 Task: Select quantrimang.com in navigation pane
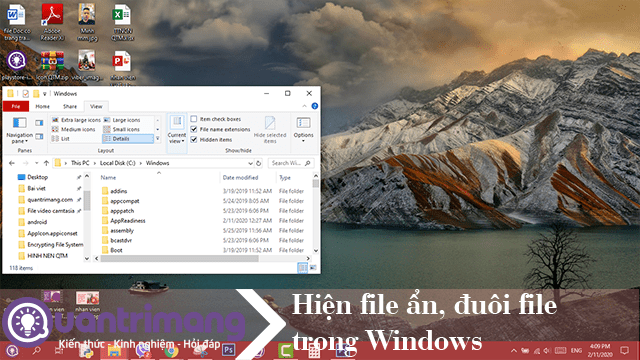(50, 200)
